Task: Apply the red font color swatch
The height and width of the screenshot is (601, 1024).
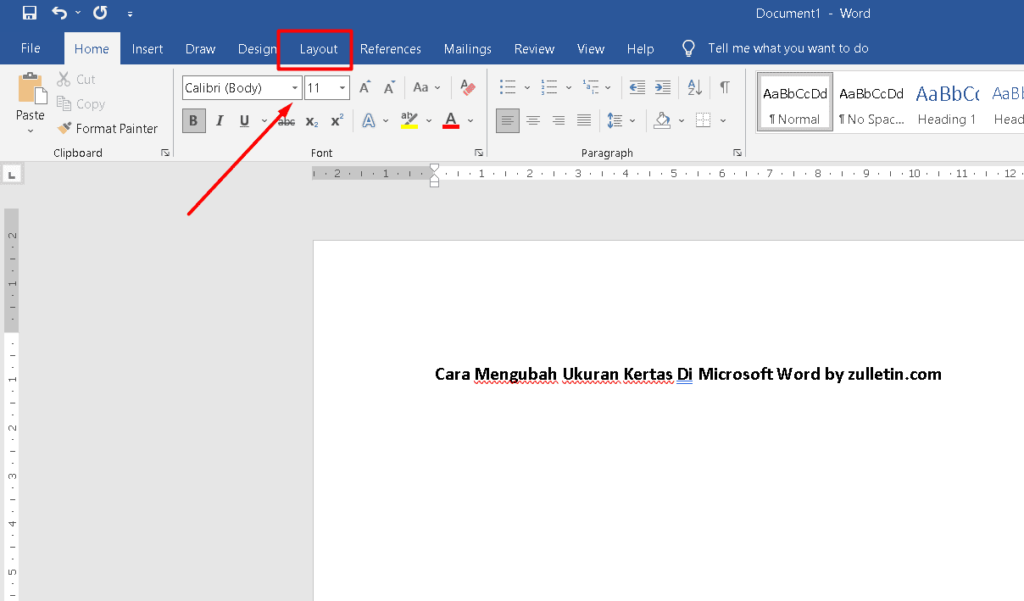Action: click(x=451, y=121)
